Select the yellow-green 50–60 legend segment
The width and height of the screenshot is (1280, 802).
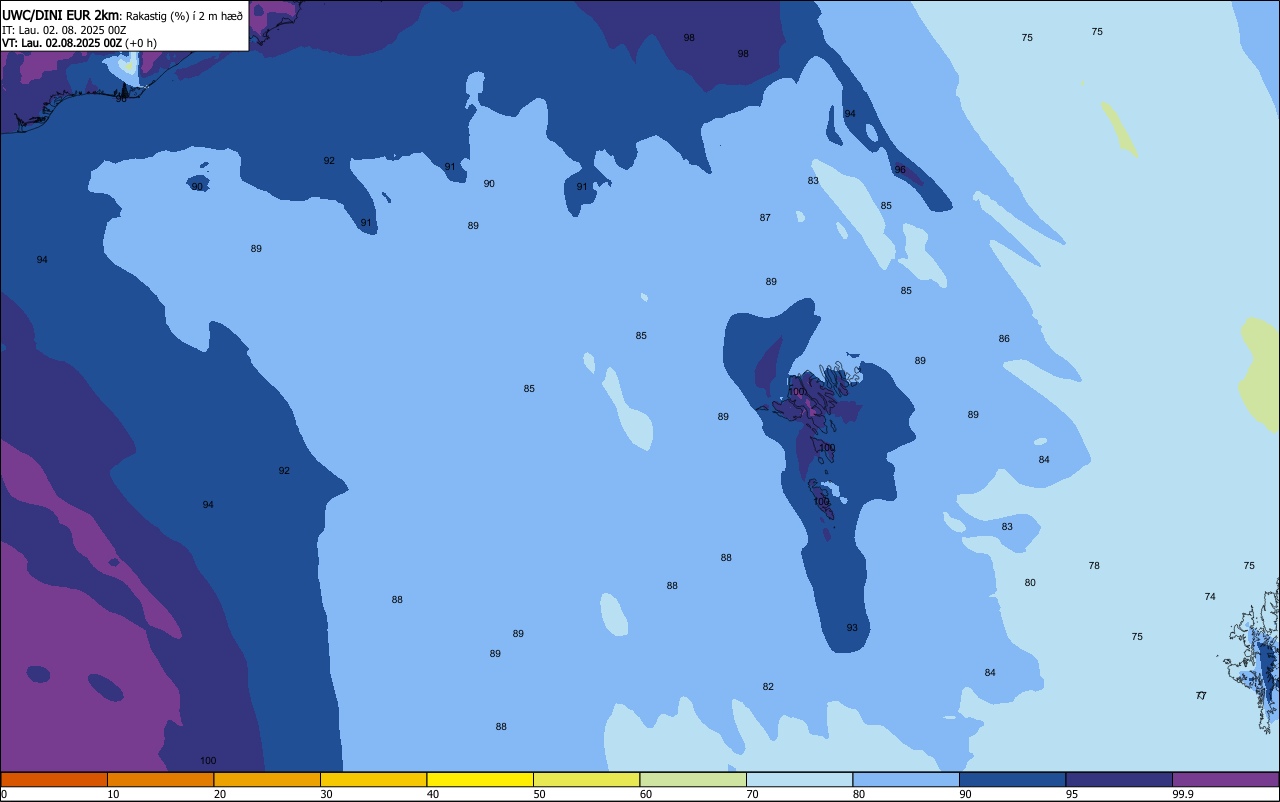(586, 779)
